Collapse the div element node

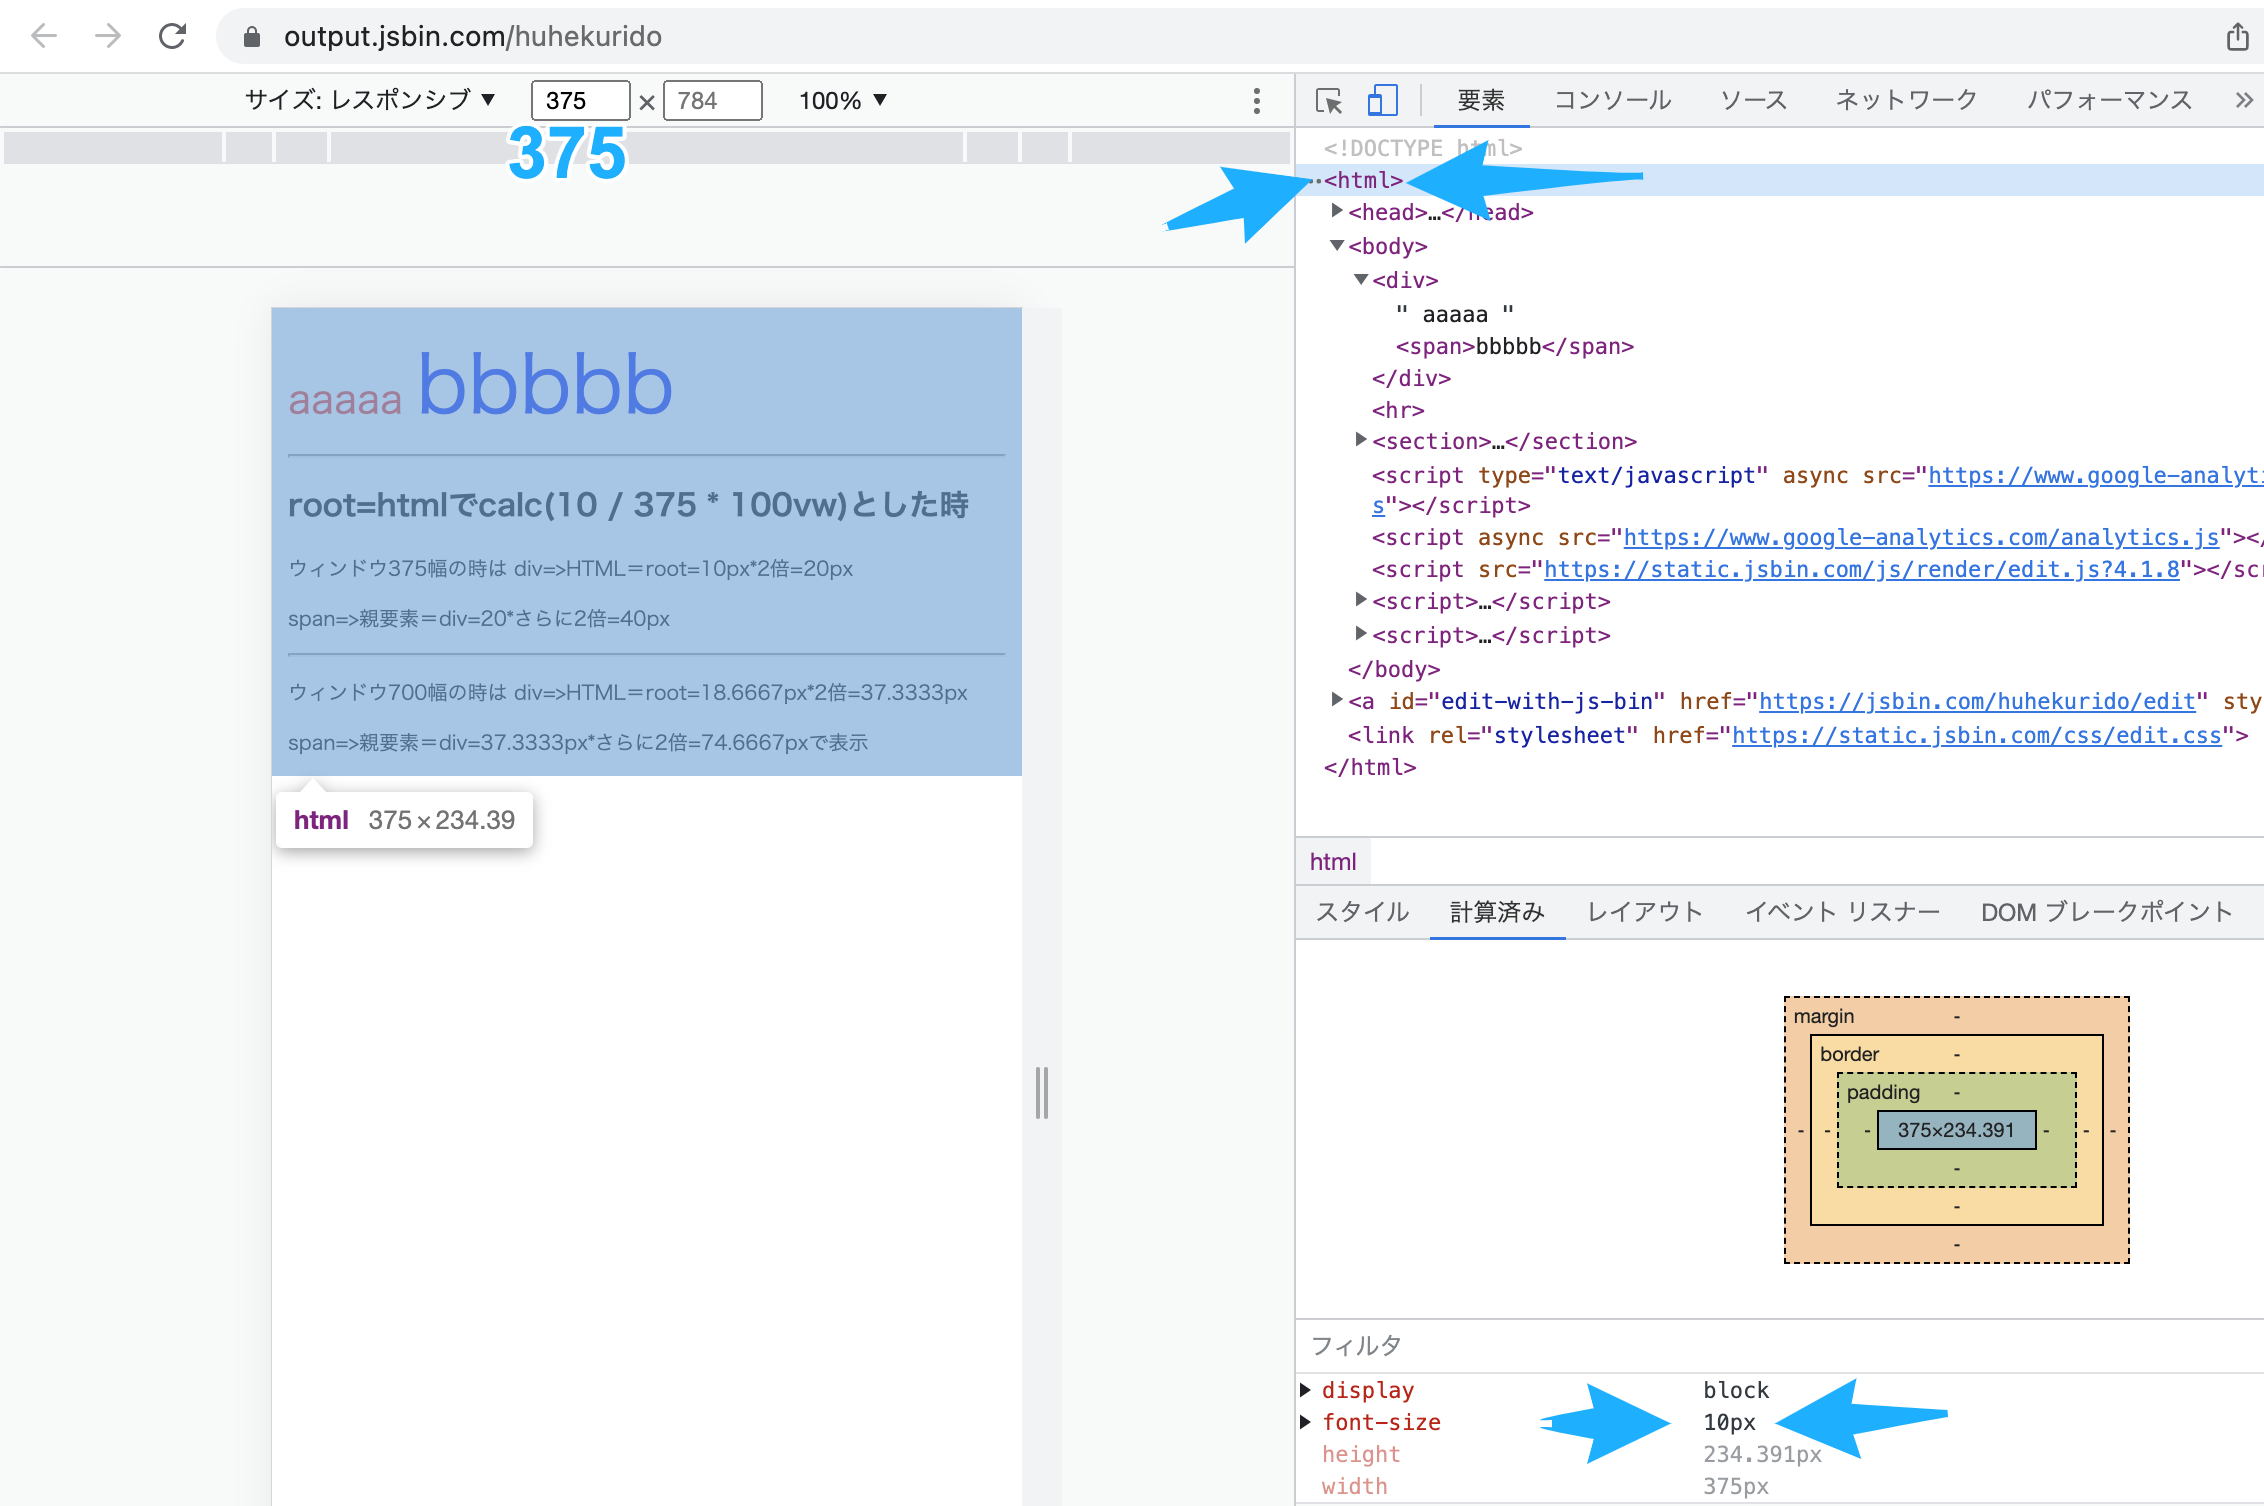point(1361,279)
